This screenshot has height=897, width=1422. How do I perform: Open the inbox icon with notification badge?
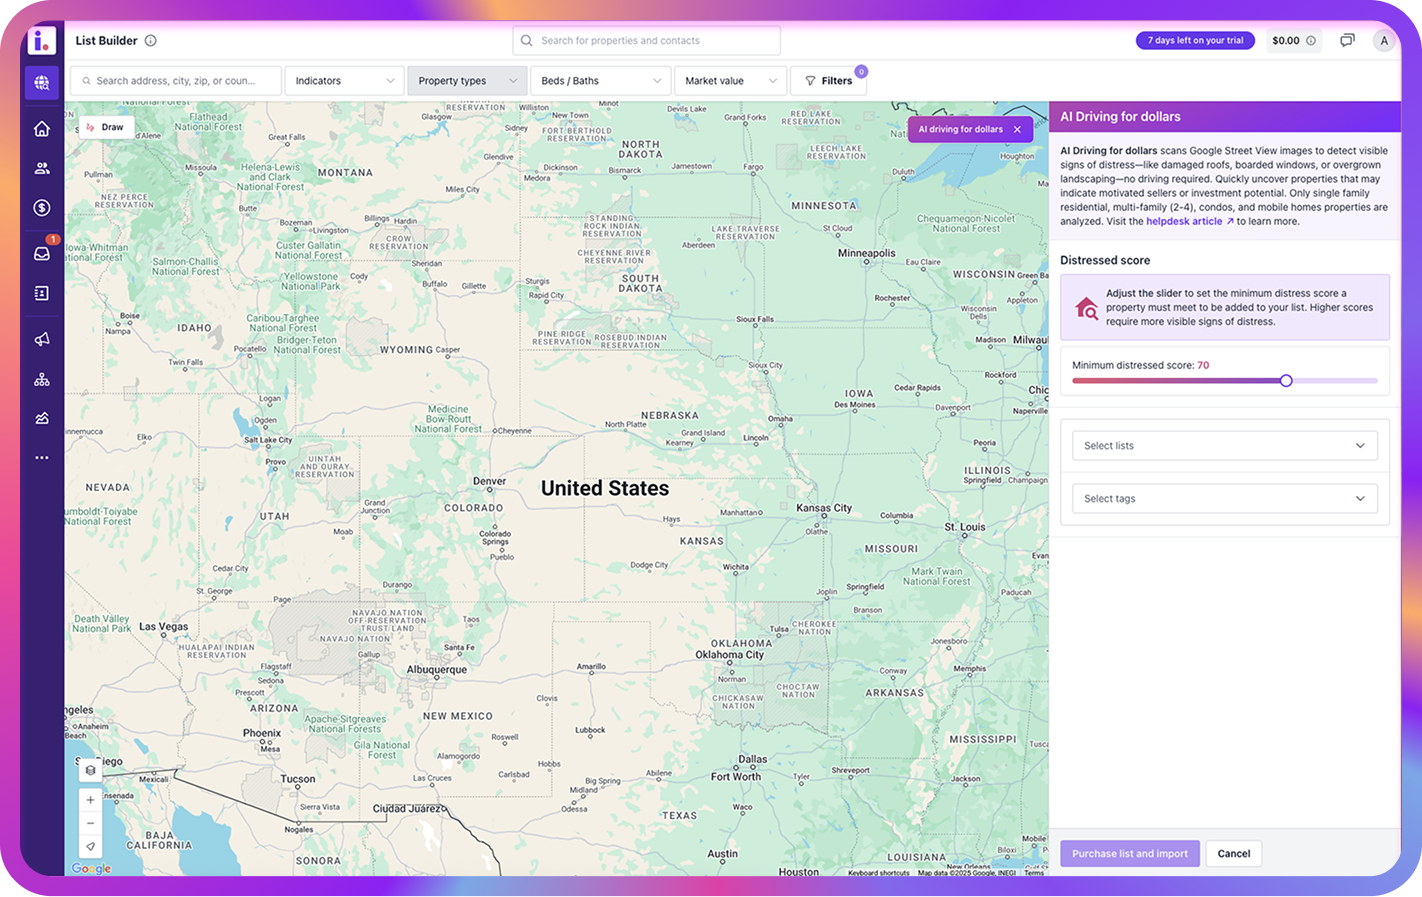[x=42, y=253]
